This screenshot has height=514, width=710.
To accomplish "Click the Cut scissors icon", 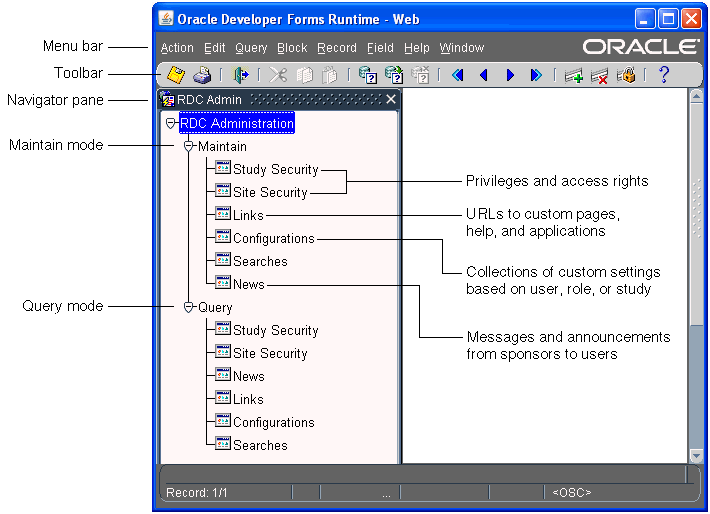I will (278, 75).
